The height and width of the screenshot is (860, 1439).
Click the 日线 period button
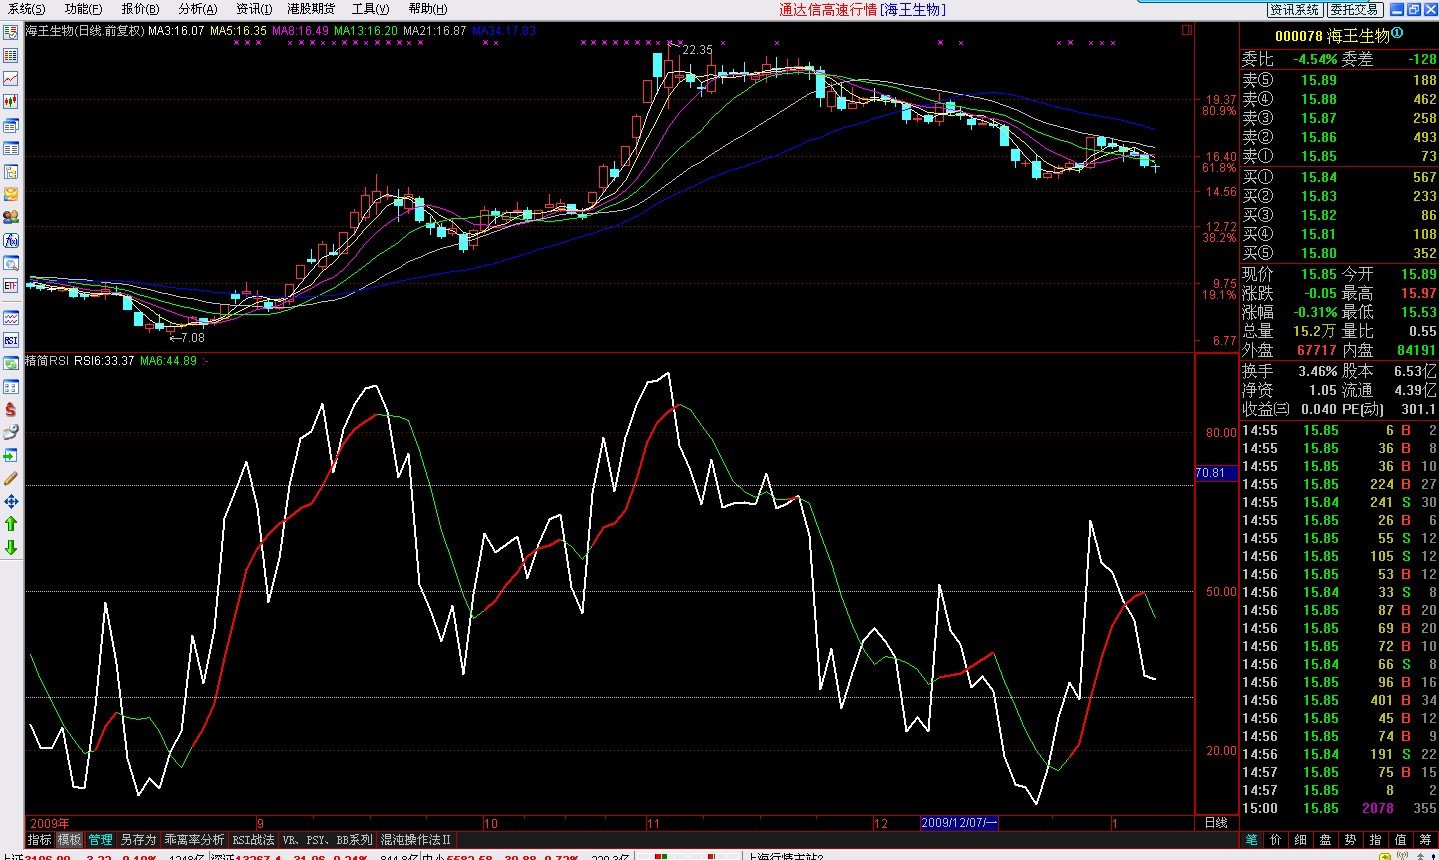(x=1216, y=823)
